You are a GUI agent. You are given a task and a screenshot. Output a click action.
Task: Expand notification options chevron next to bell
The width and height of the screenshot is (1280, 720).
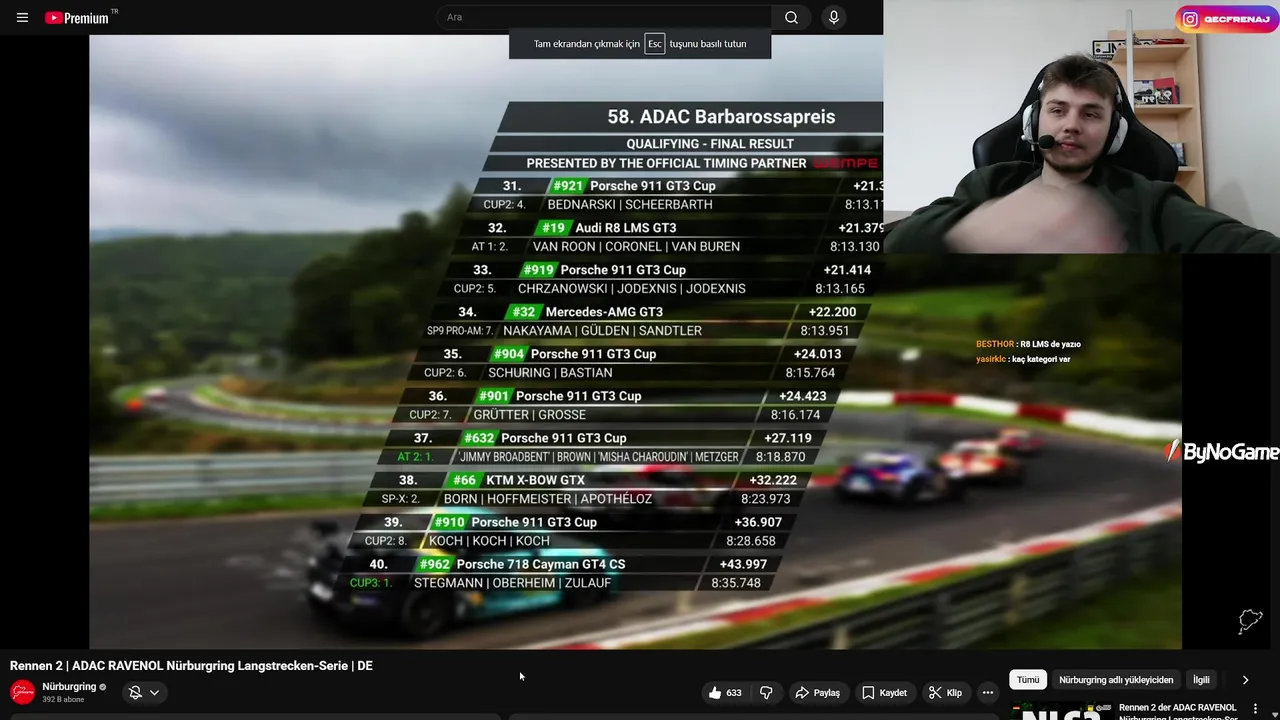(154, 692)
